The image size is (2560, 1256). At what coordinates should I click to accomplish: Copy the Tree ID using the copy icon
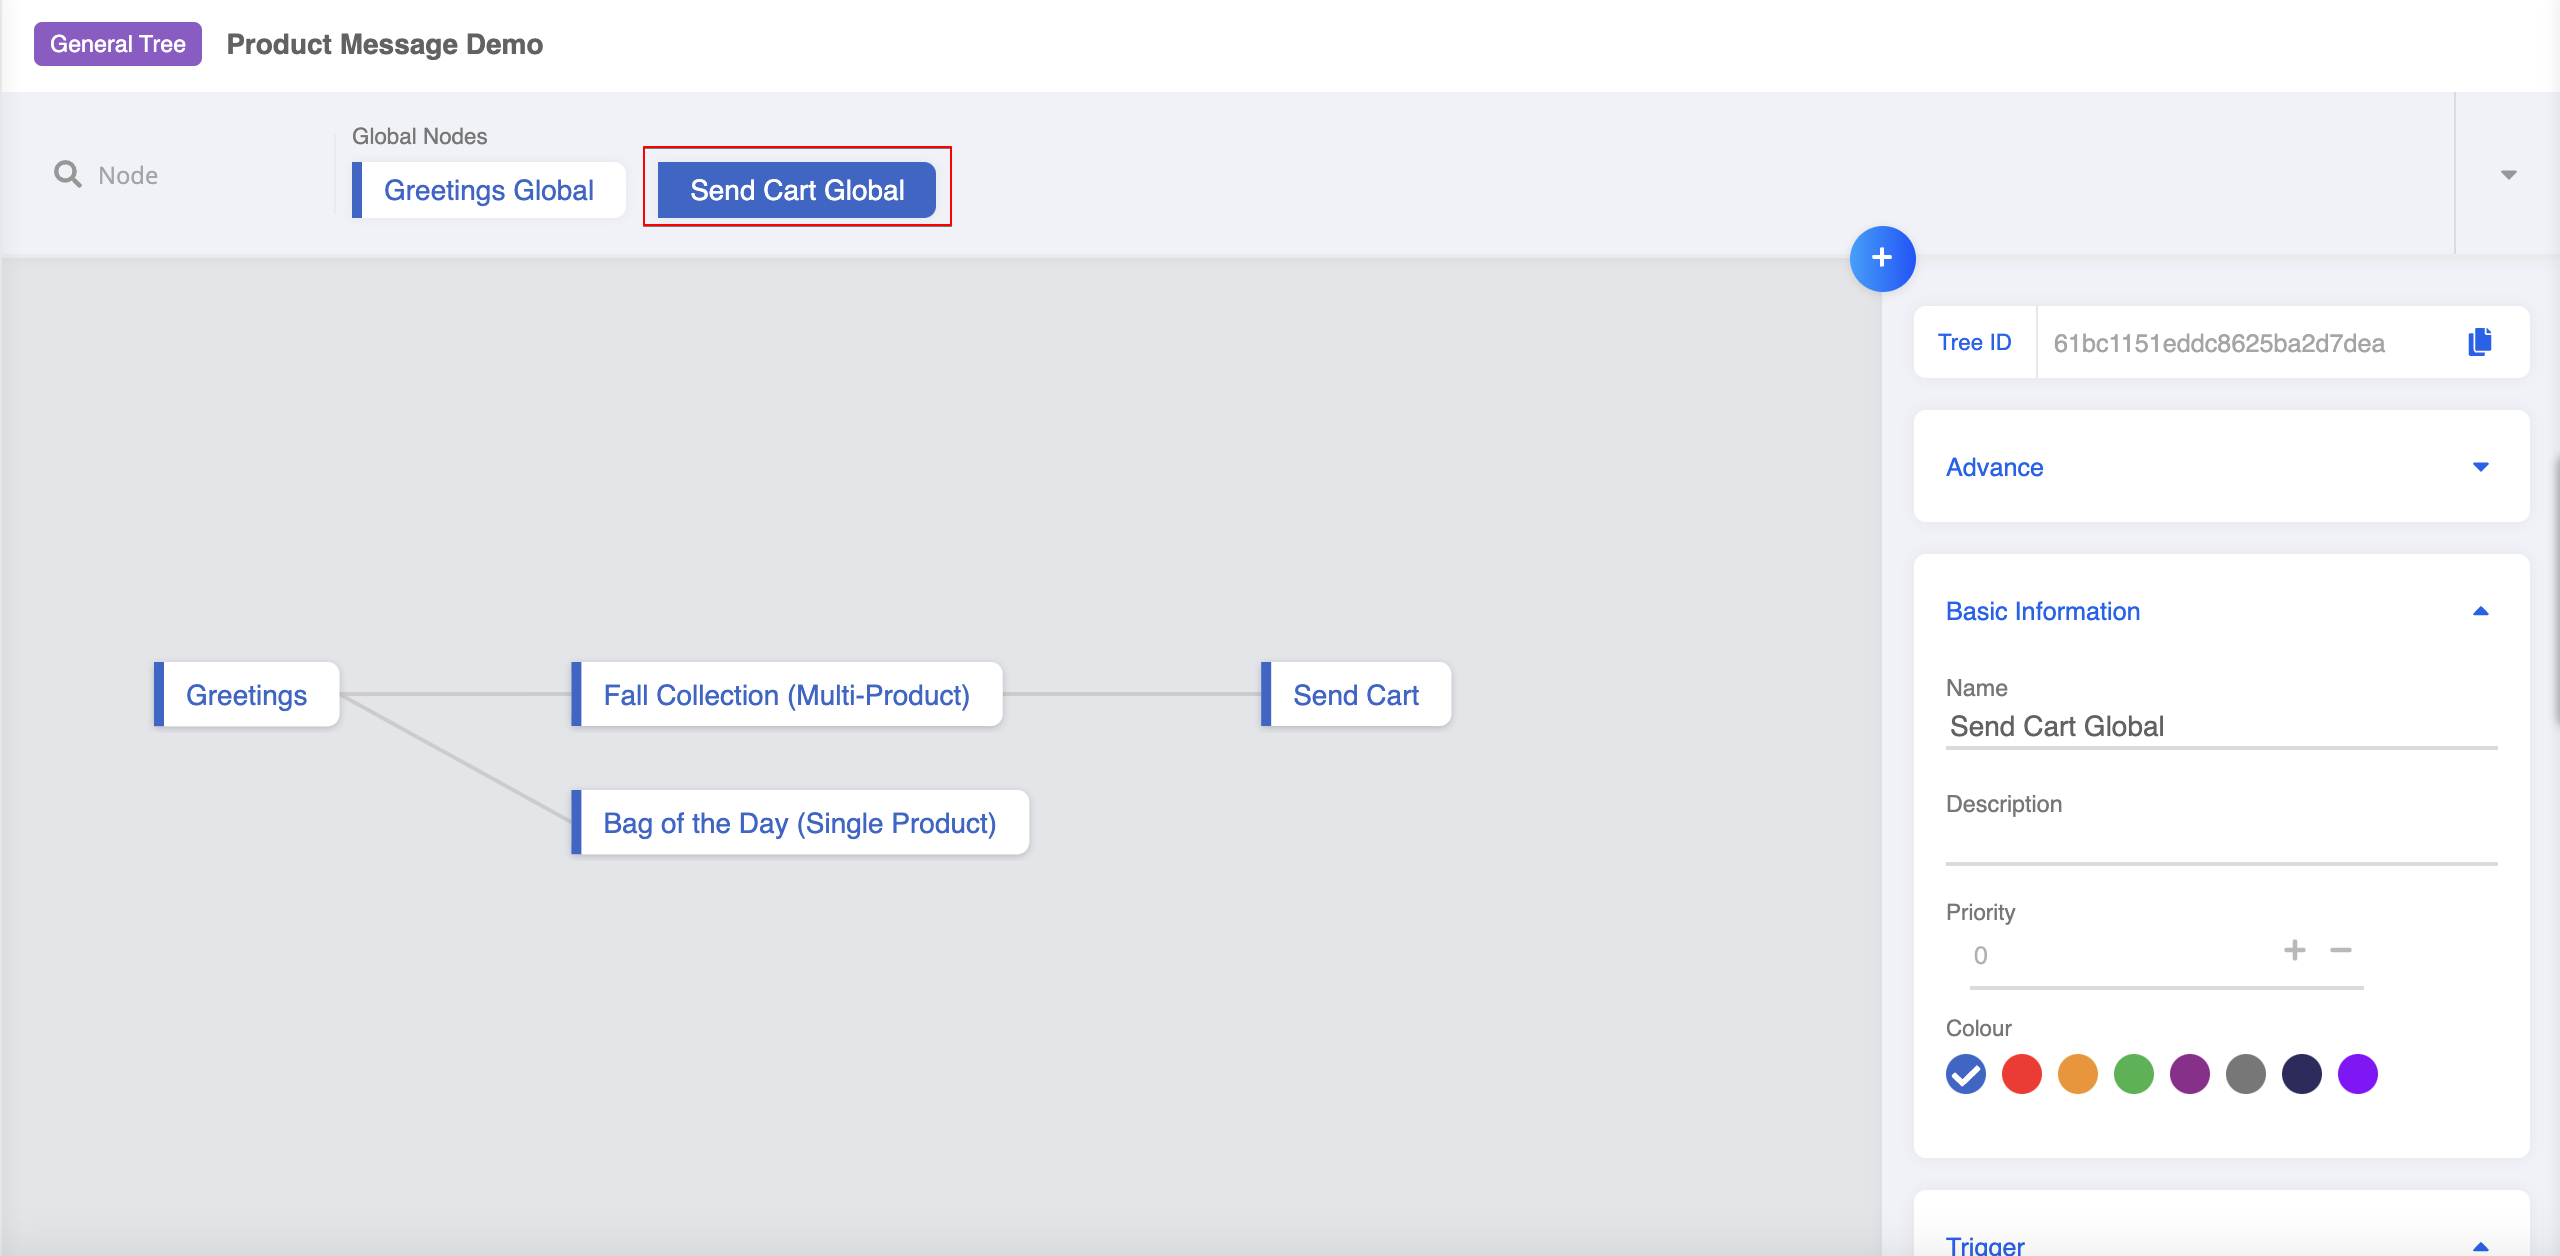point(2479,341)
